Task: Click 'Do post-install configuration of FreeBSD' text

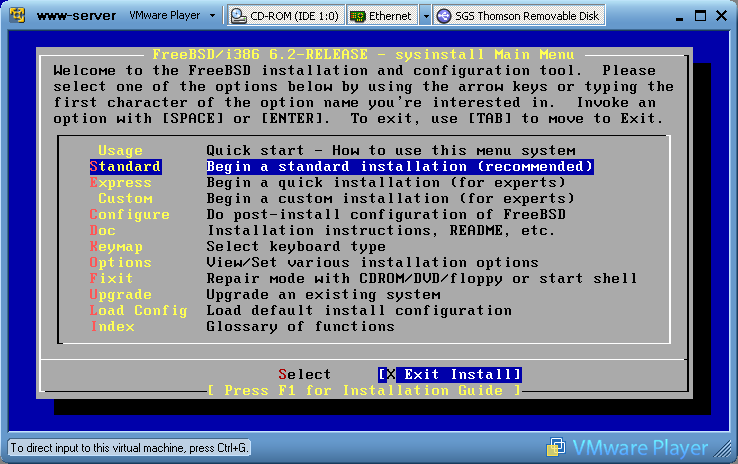Action: click(x=386, y=215)
